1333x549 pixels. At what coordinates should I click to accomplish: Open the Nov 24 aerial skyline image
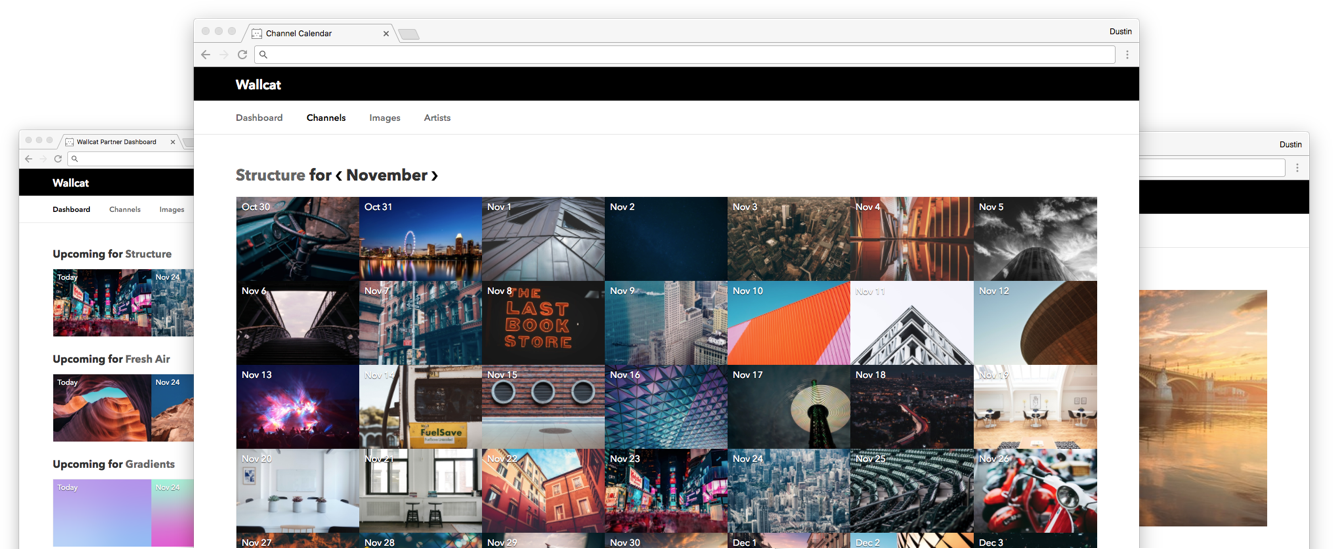tap(789, 491)
